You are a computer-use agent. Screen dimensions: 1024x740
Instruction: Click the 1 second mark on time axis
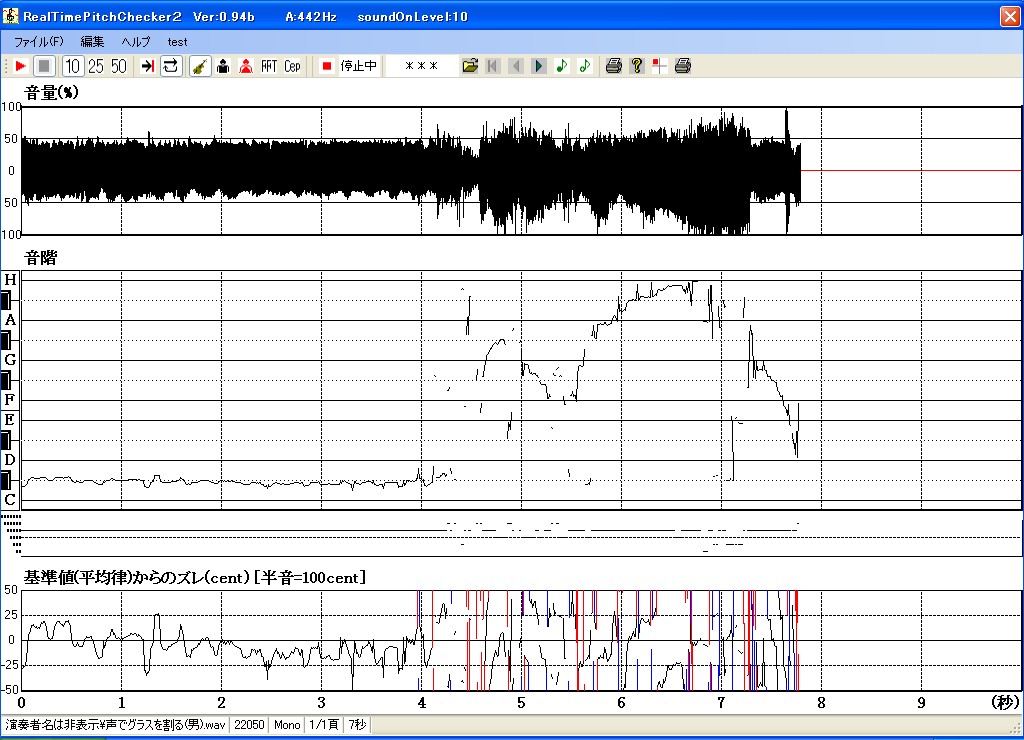121,703
